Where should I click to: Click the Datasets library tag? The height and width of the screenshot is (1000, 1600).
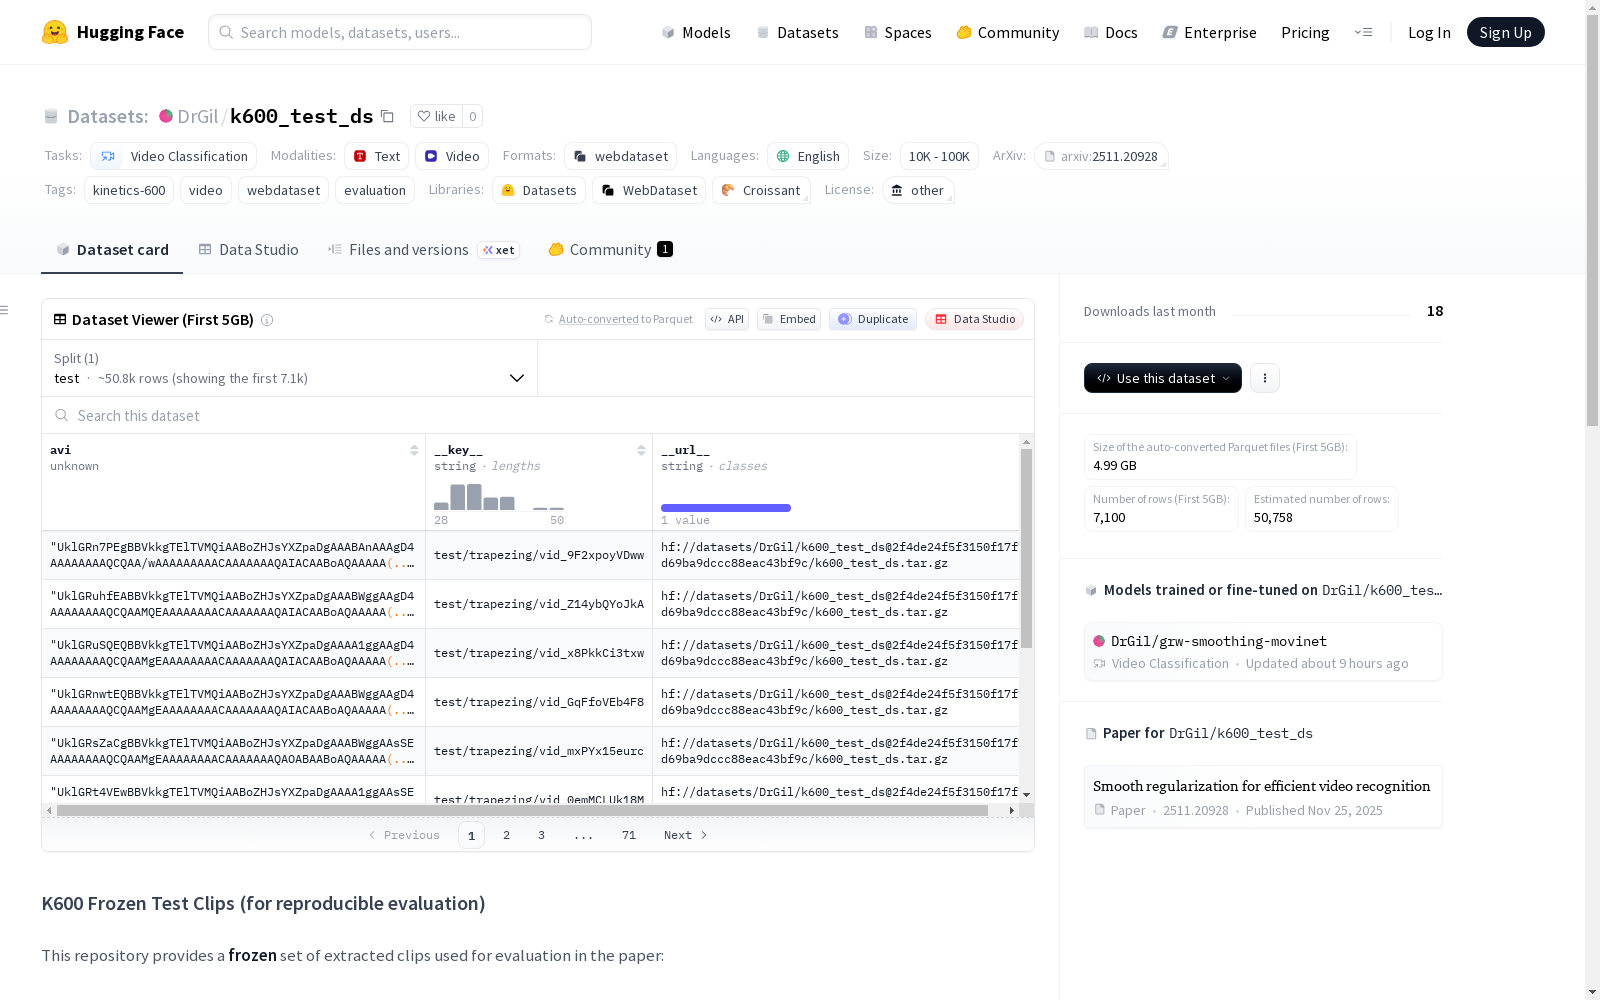pyautogui.click(x=539, y=190)
